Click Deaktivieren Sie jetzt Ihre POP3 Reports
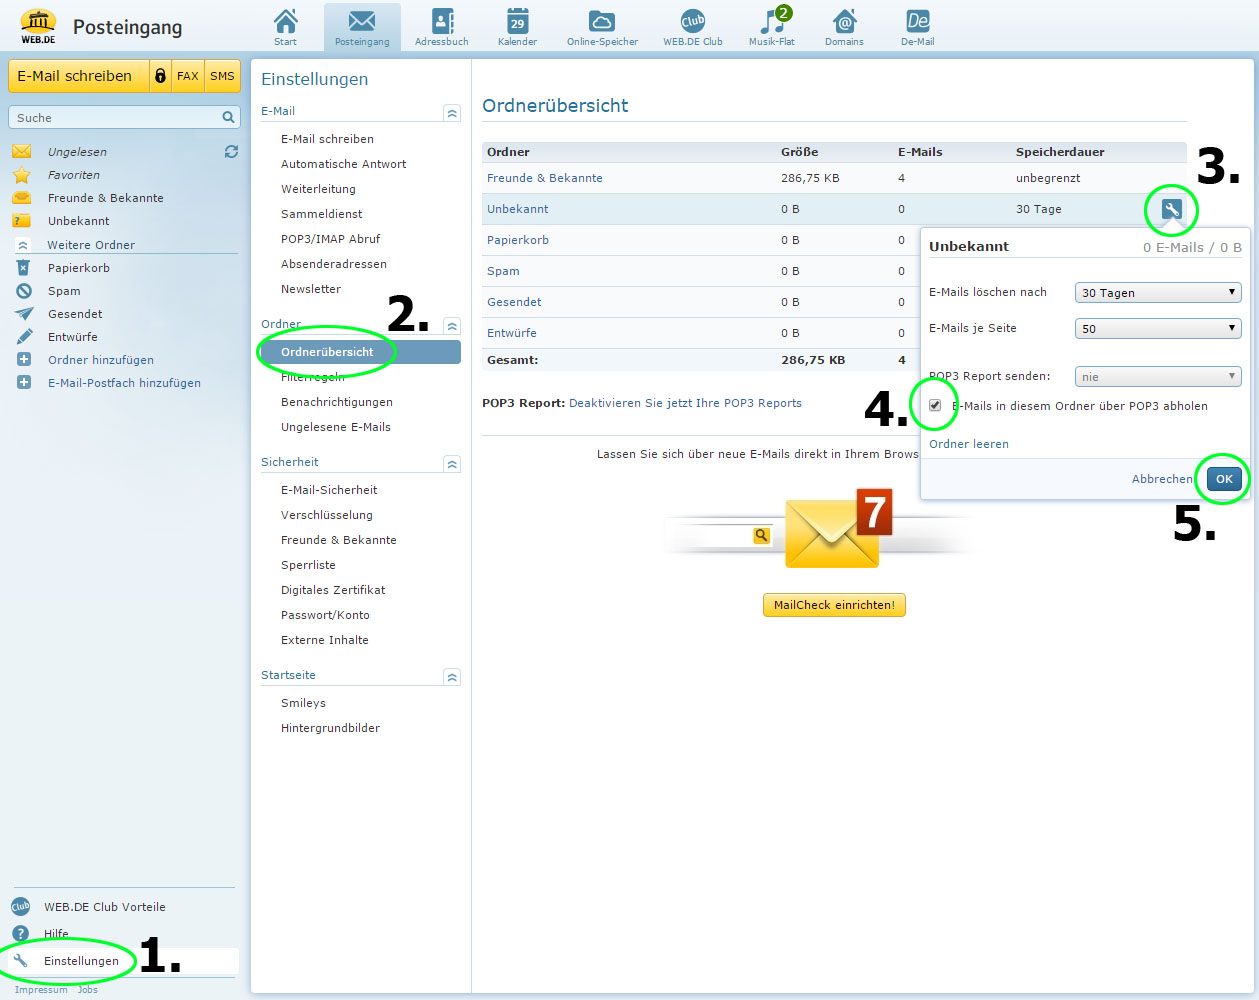 685,403
